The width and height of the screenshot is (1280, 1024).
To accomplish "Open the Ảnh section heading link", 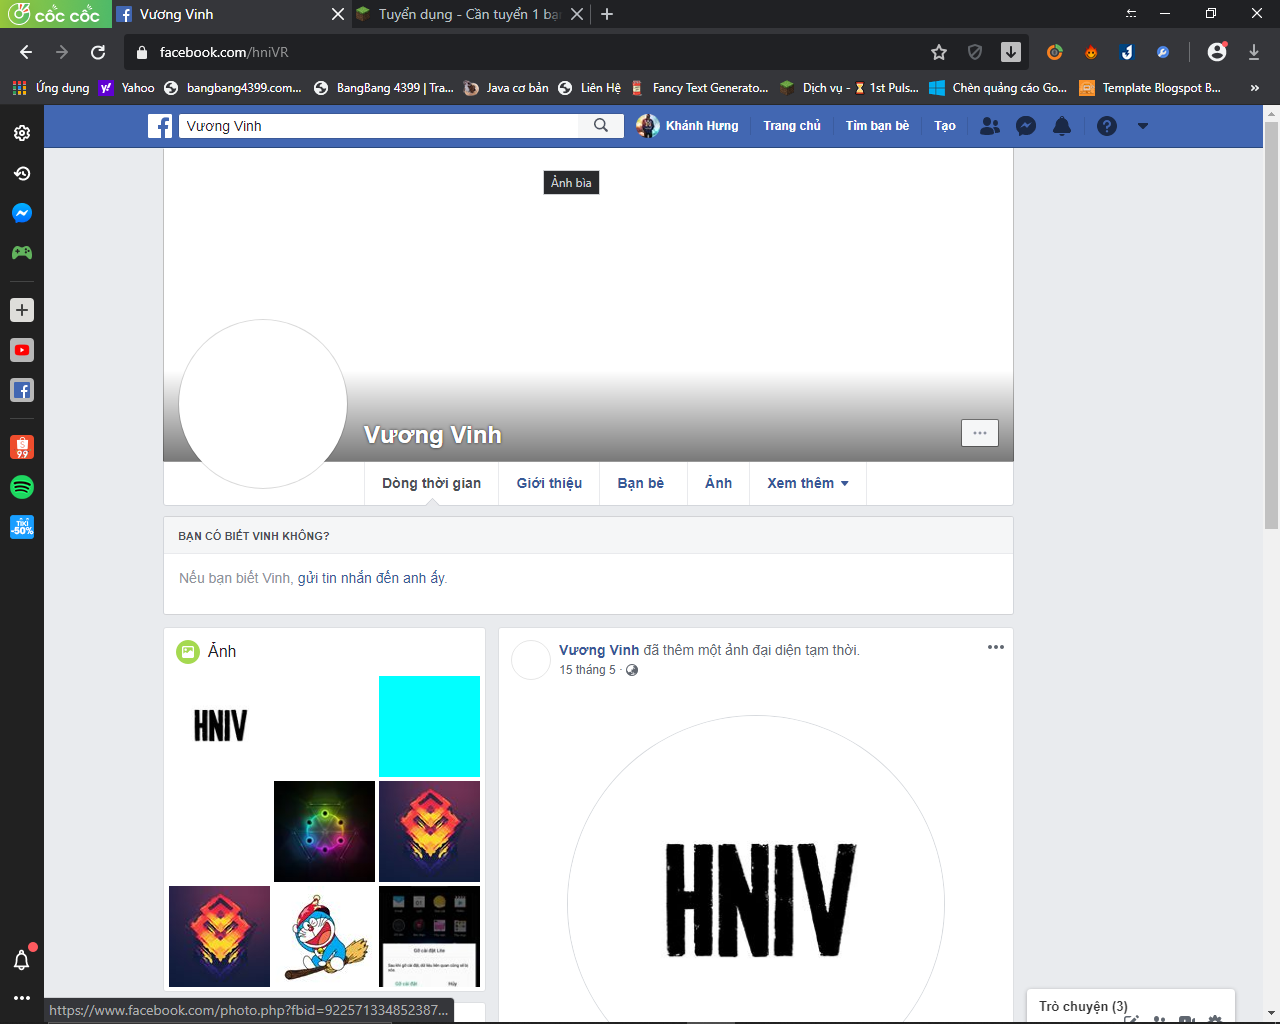I will point(222,651).
